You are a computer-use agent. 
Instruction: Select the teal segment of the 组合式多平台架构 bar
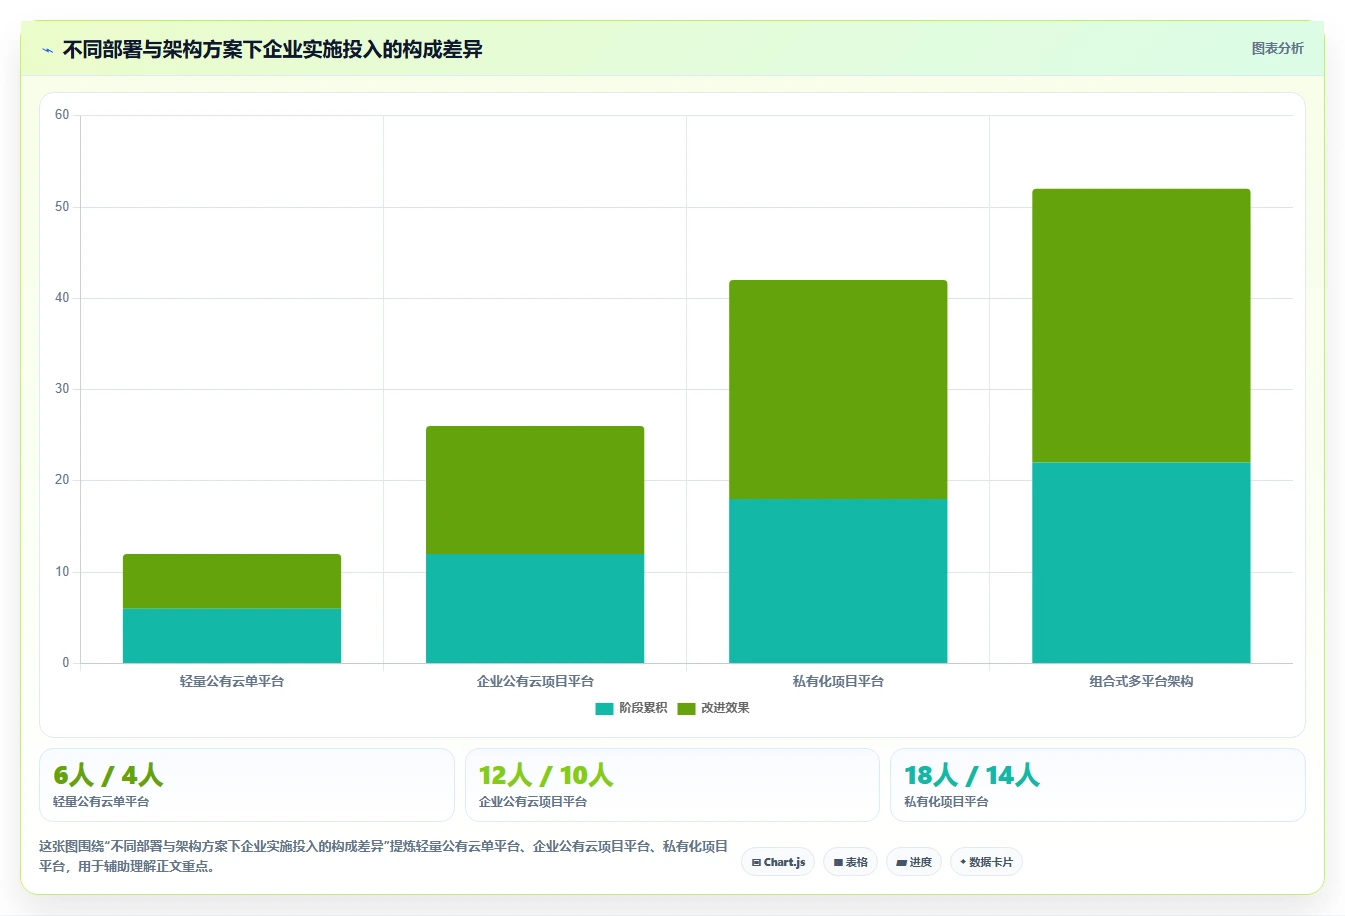pos(1141,562)
